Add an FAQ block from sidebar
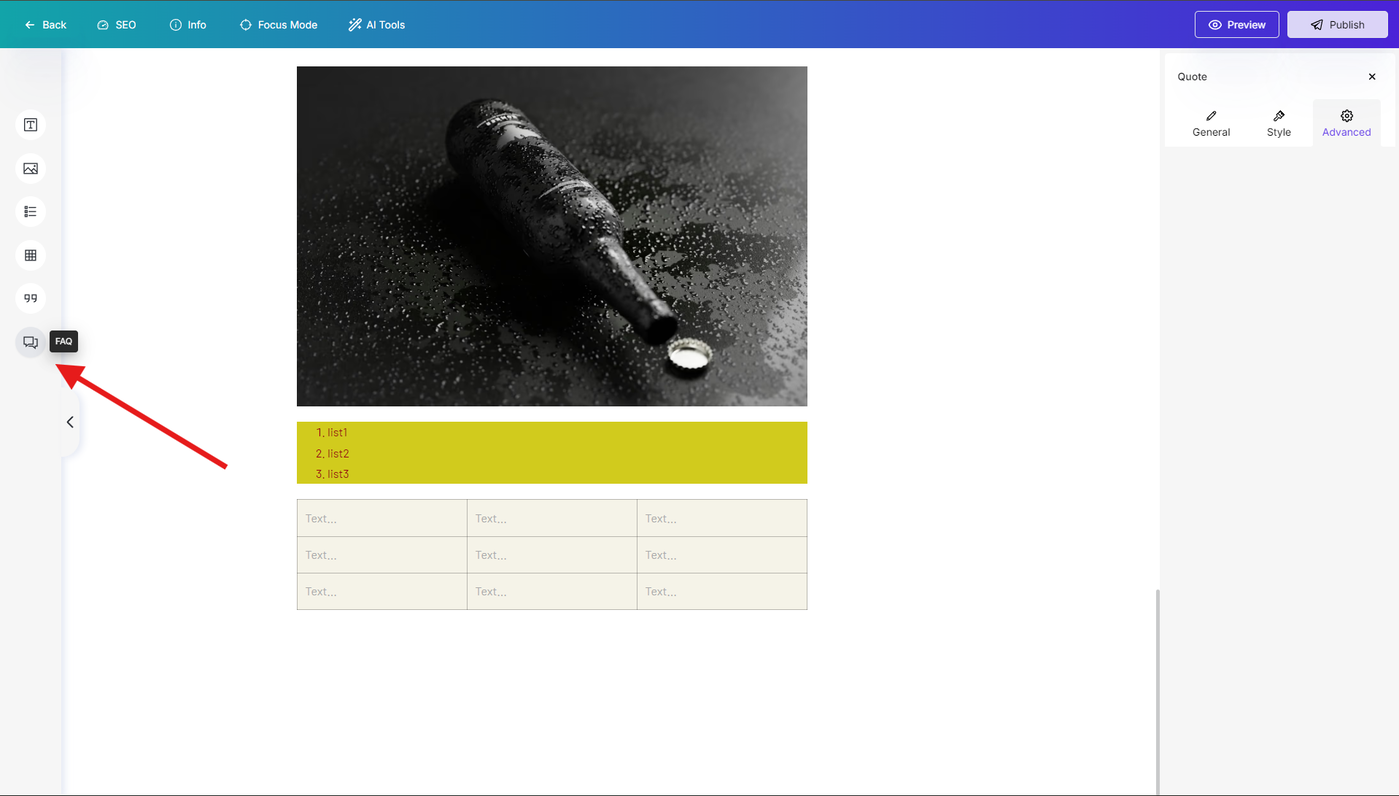 click(x=31, y=342)
